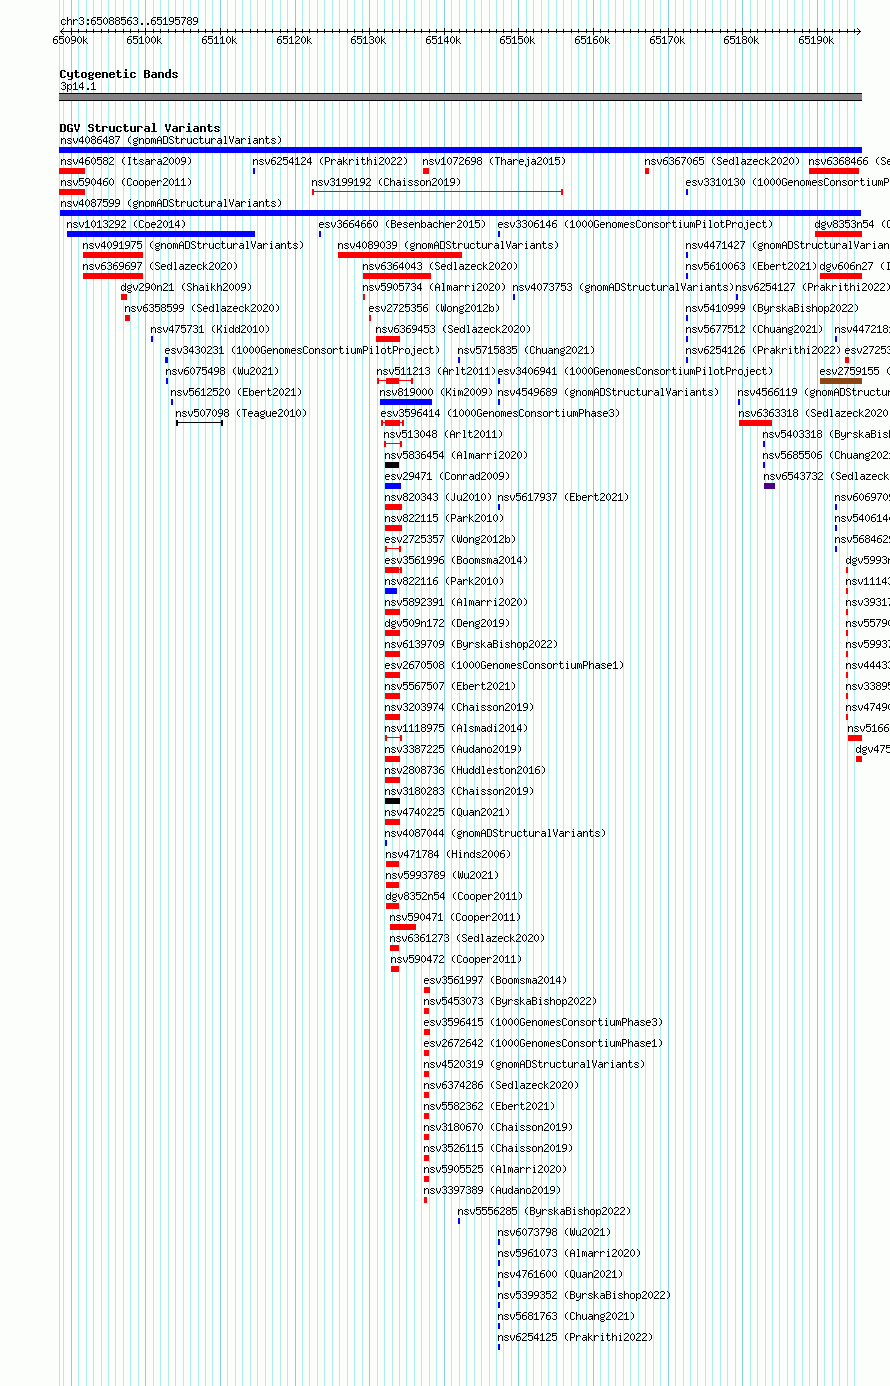This screenshot has height=1386, width=890.
Task: Click nsv2808736 (Huddleston2016) label
Action: [x=465, y=770]
